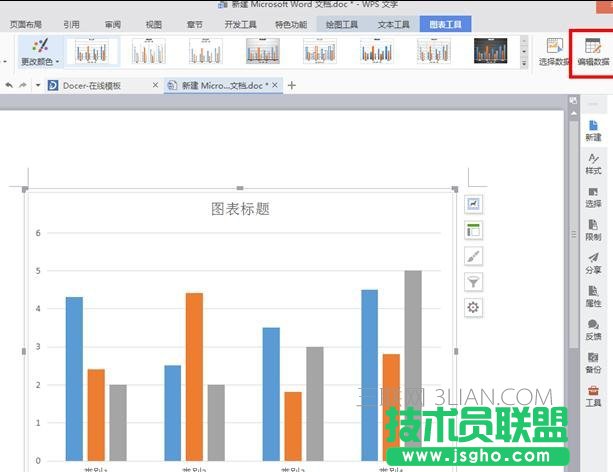Click the axis value 0 label
613x472 pixels.
(x=38, y=461)
